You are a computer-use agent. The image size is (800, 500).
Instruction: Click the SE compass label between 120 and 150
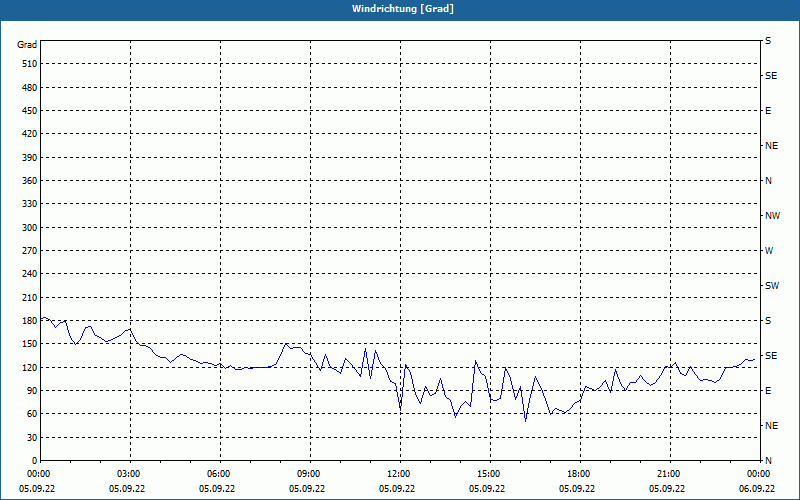(771, 356)
